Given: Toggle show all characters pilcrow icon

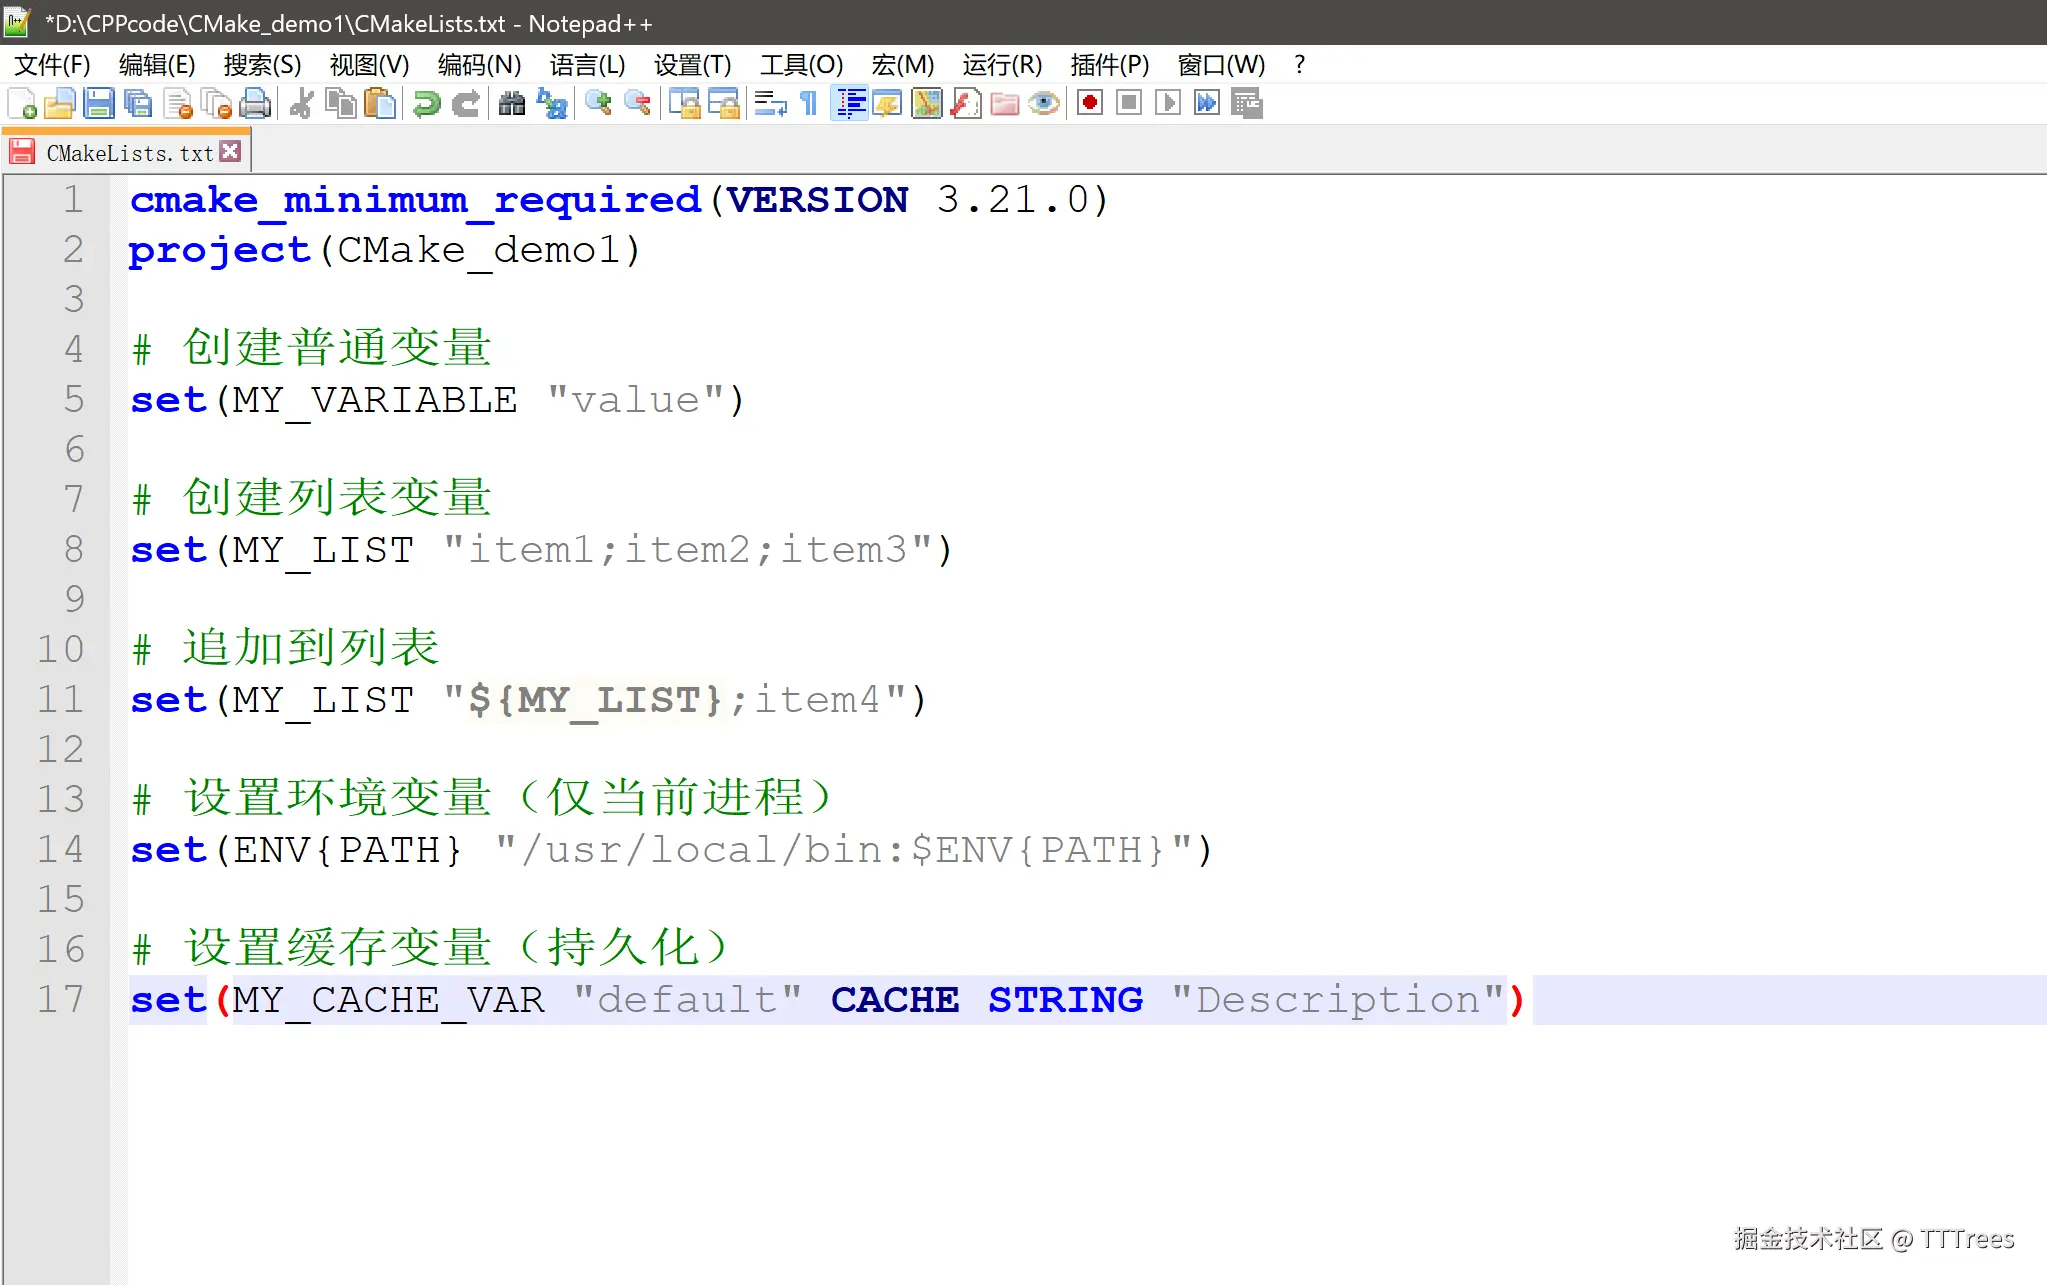Looking at the screenshot, I should pos(809,104).
